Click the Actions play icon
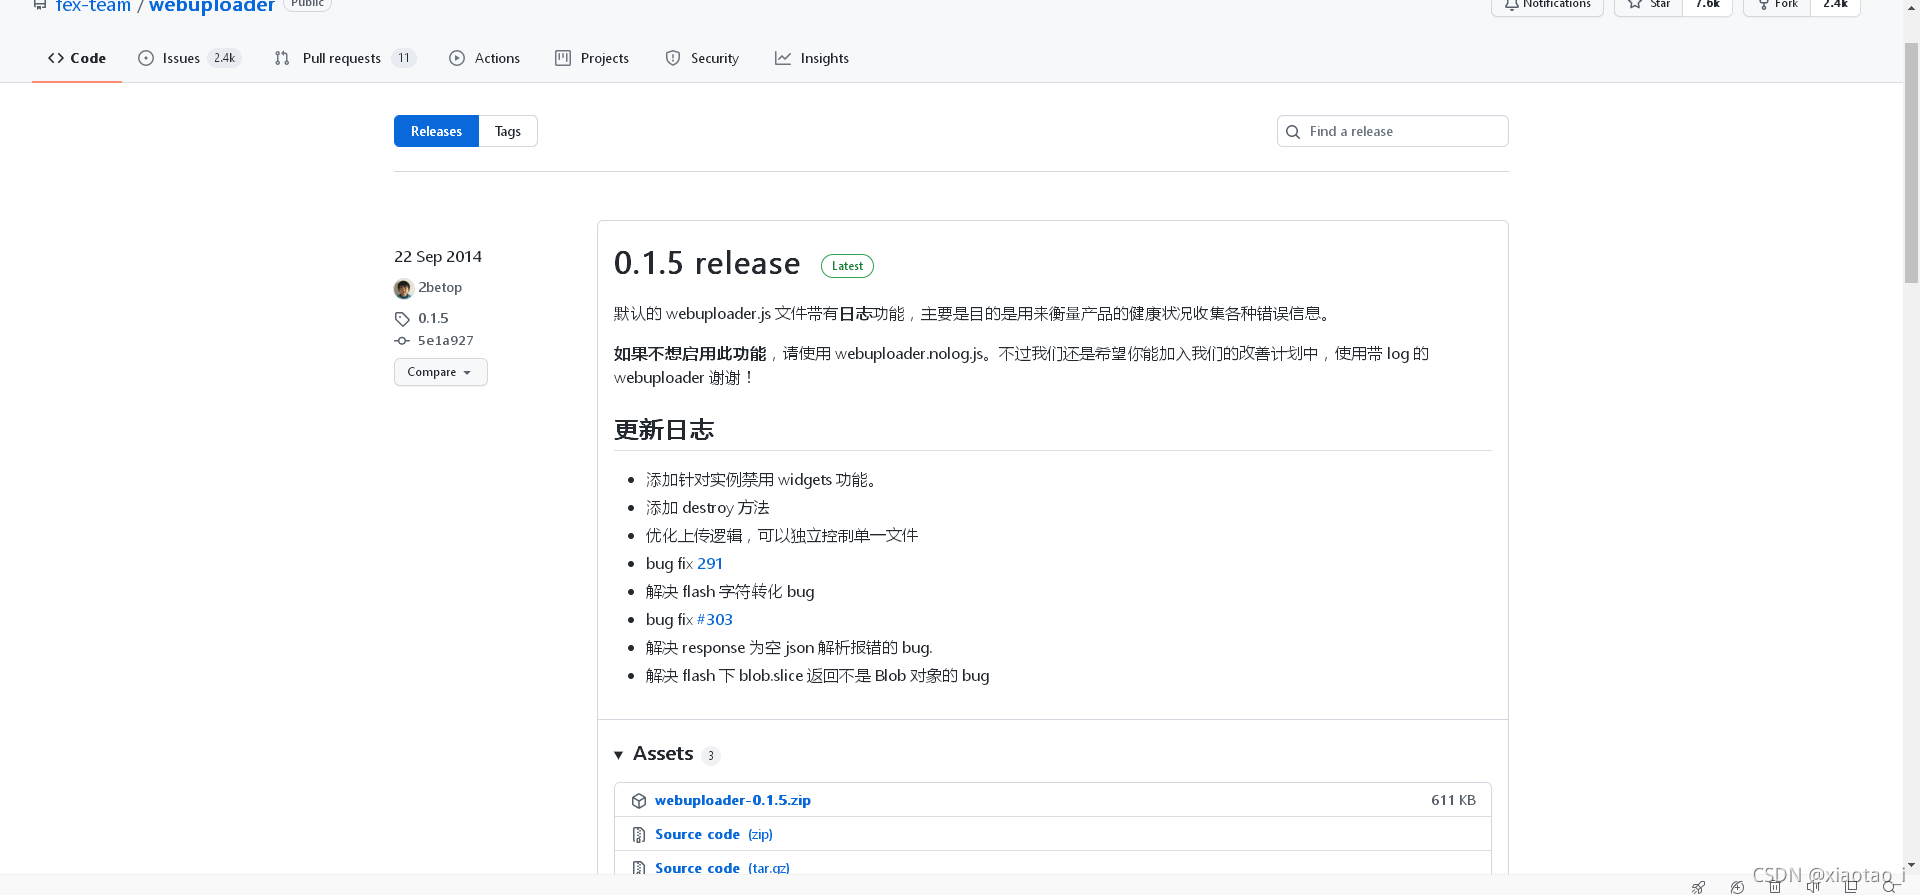Screen dimensions: 1920x895 click(457, 58)
